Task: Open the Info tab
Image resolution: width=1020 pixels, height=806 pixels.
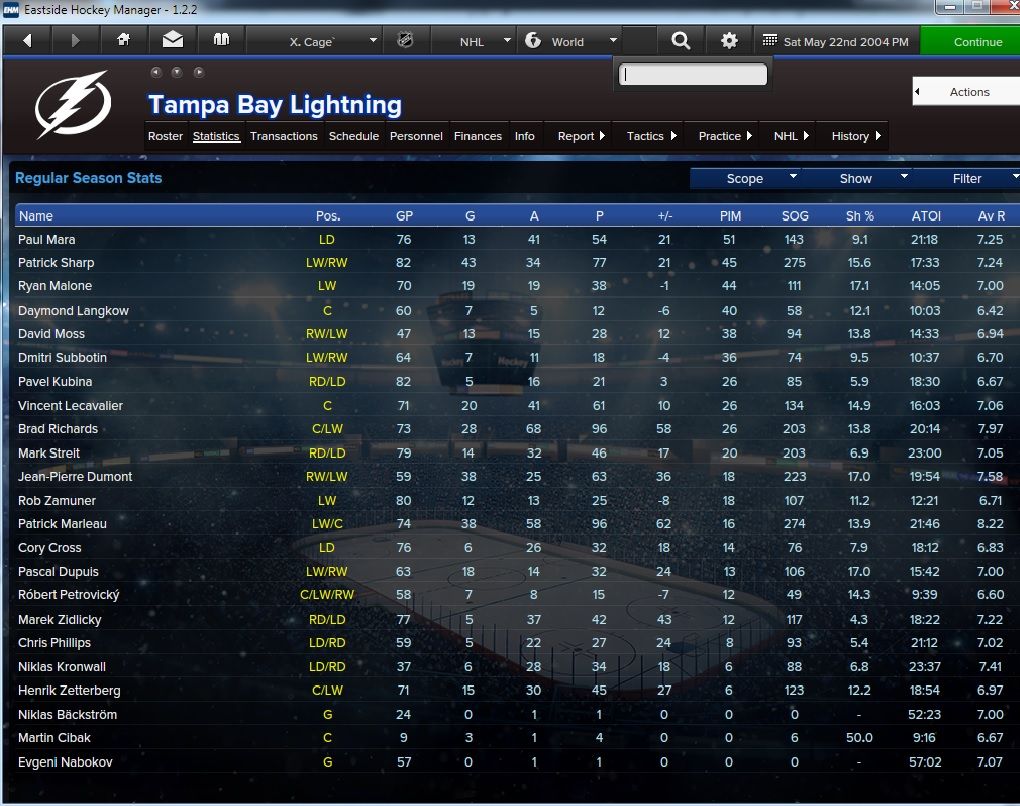Action: pos(524,136)
